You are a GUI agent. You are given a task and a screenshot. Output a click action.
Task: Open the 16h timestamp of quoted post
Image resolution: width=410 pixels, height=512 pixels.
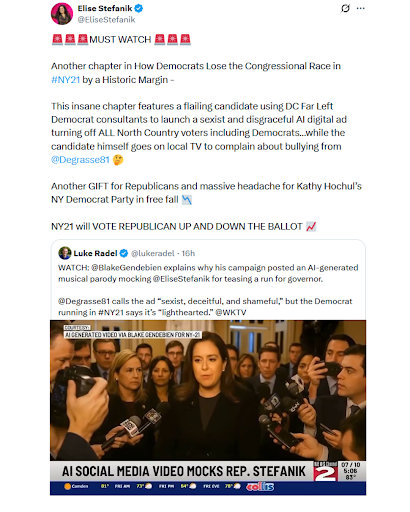188,253
